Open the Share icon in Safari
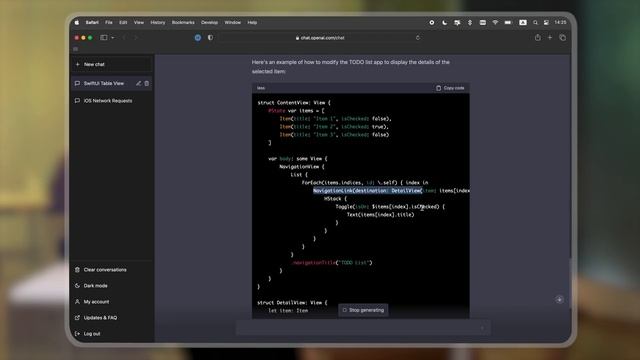 (538, 38)
